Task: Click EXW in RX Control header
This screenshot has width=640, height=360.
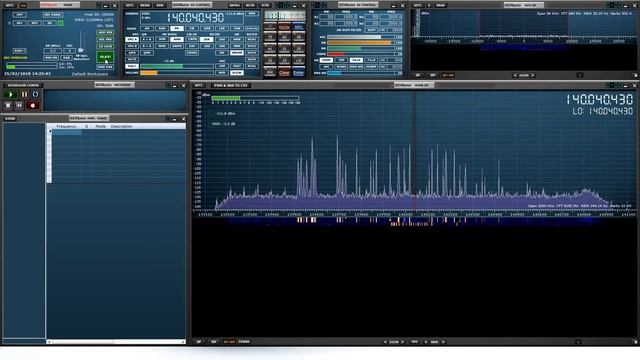Action: [x=160, y=5]
